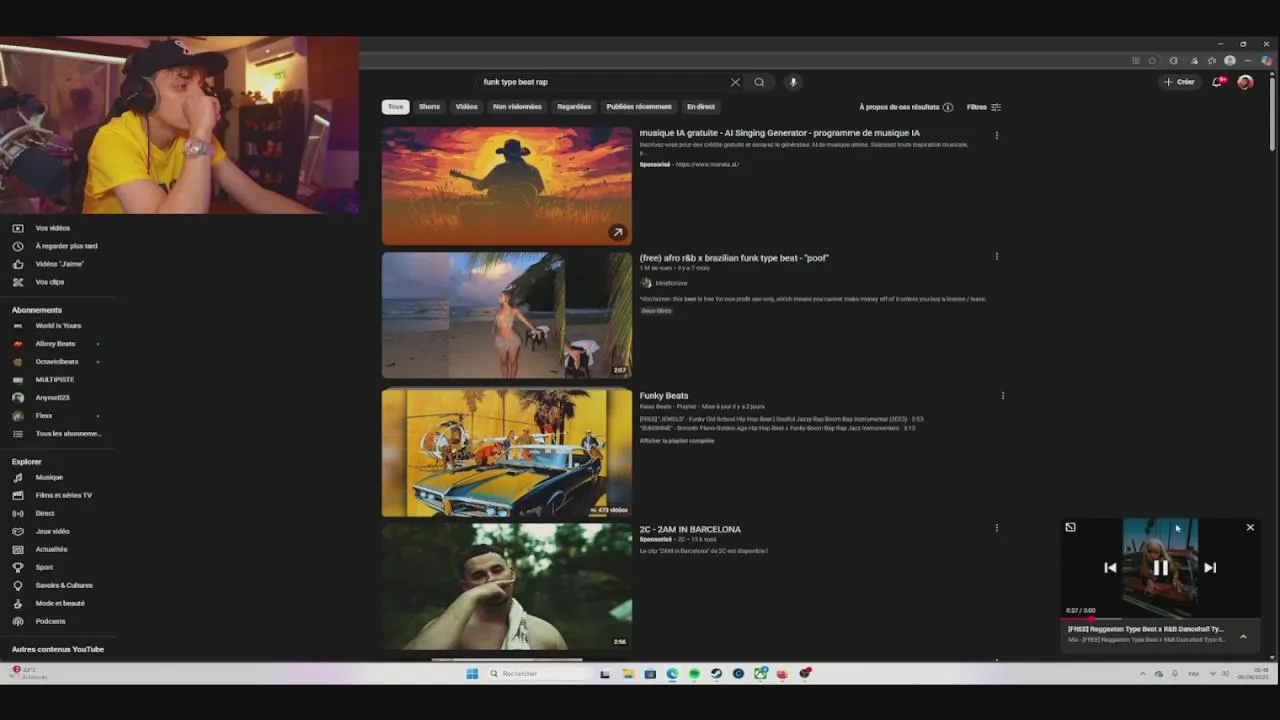1280x720 pixels.
Task: Skip to next track in miniplayer
Action: (x=1210, y=567)
